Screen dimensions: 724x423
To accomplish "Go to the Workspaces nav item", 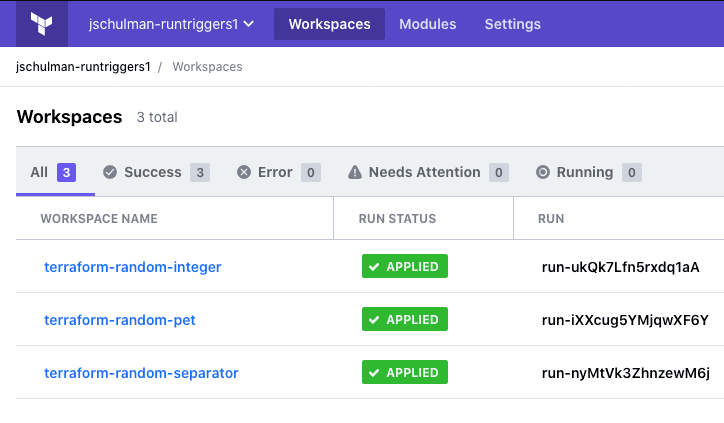I will [x=329, y=24].
